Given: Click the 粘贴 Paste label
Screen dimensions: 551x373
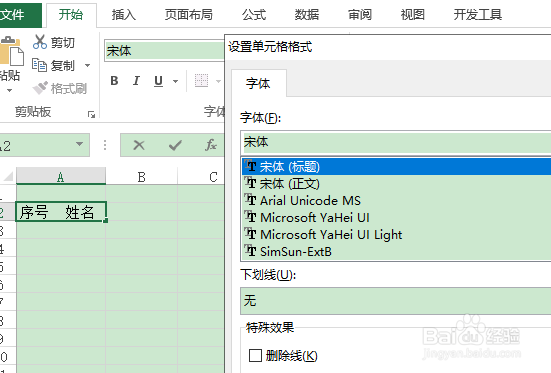Looking at the screenshot, I should pos(10,75).
